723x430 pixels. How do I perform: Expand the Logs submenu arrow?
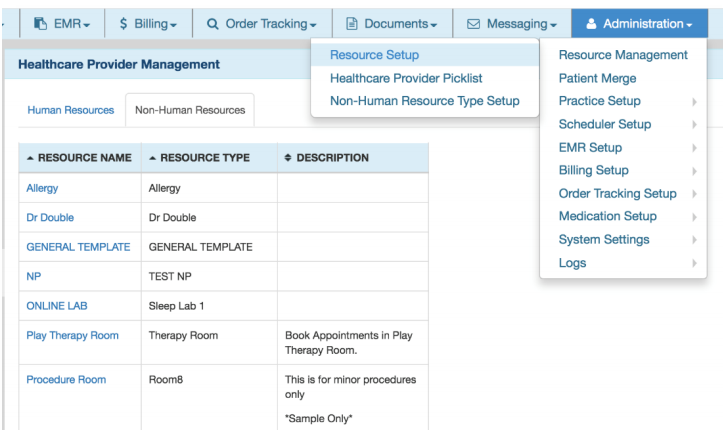tap(692, 263)
